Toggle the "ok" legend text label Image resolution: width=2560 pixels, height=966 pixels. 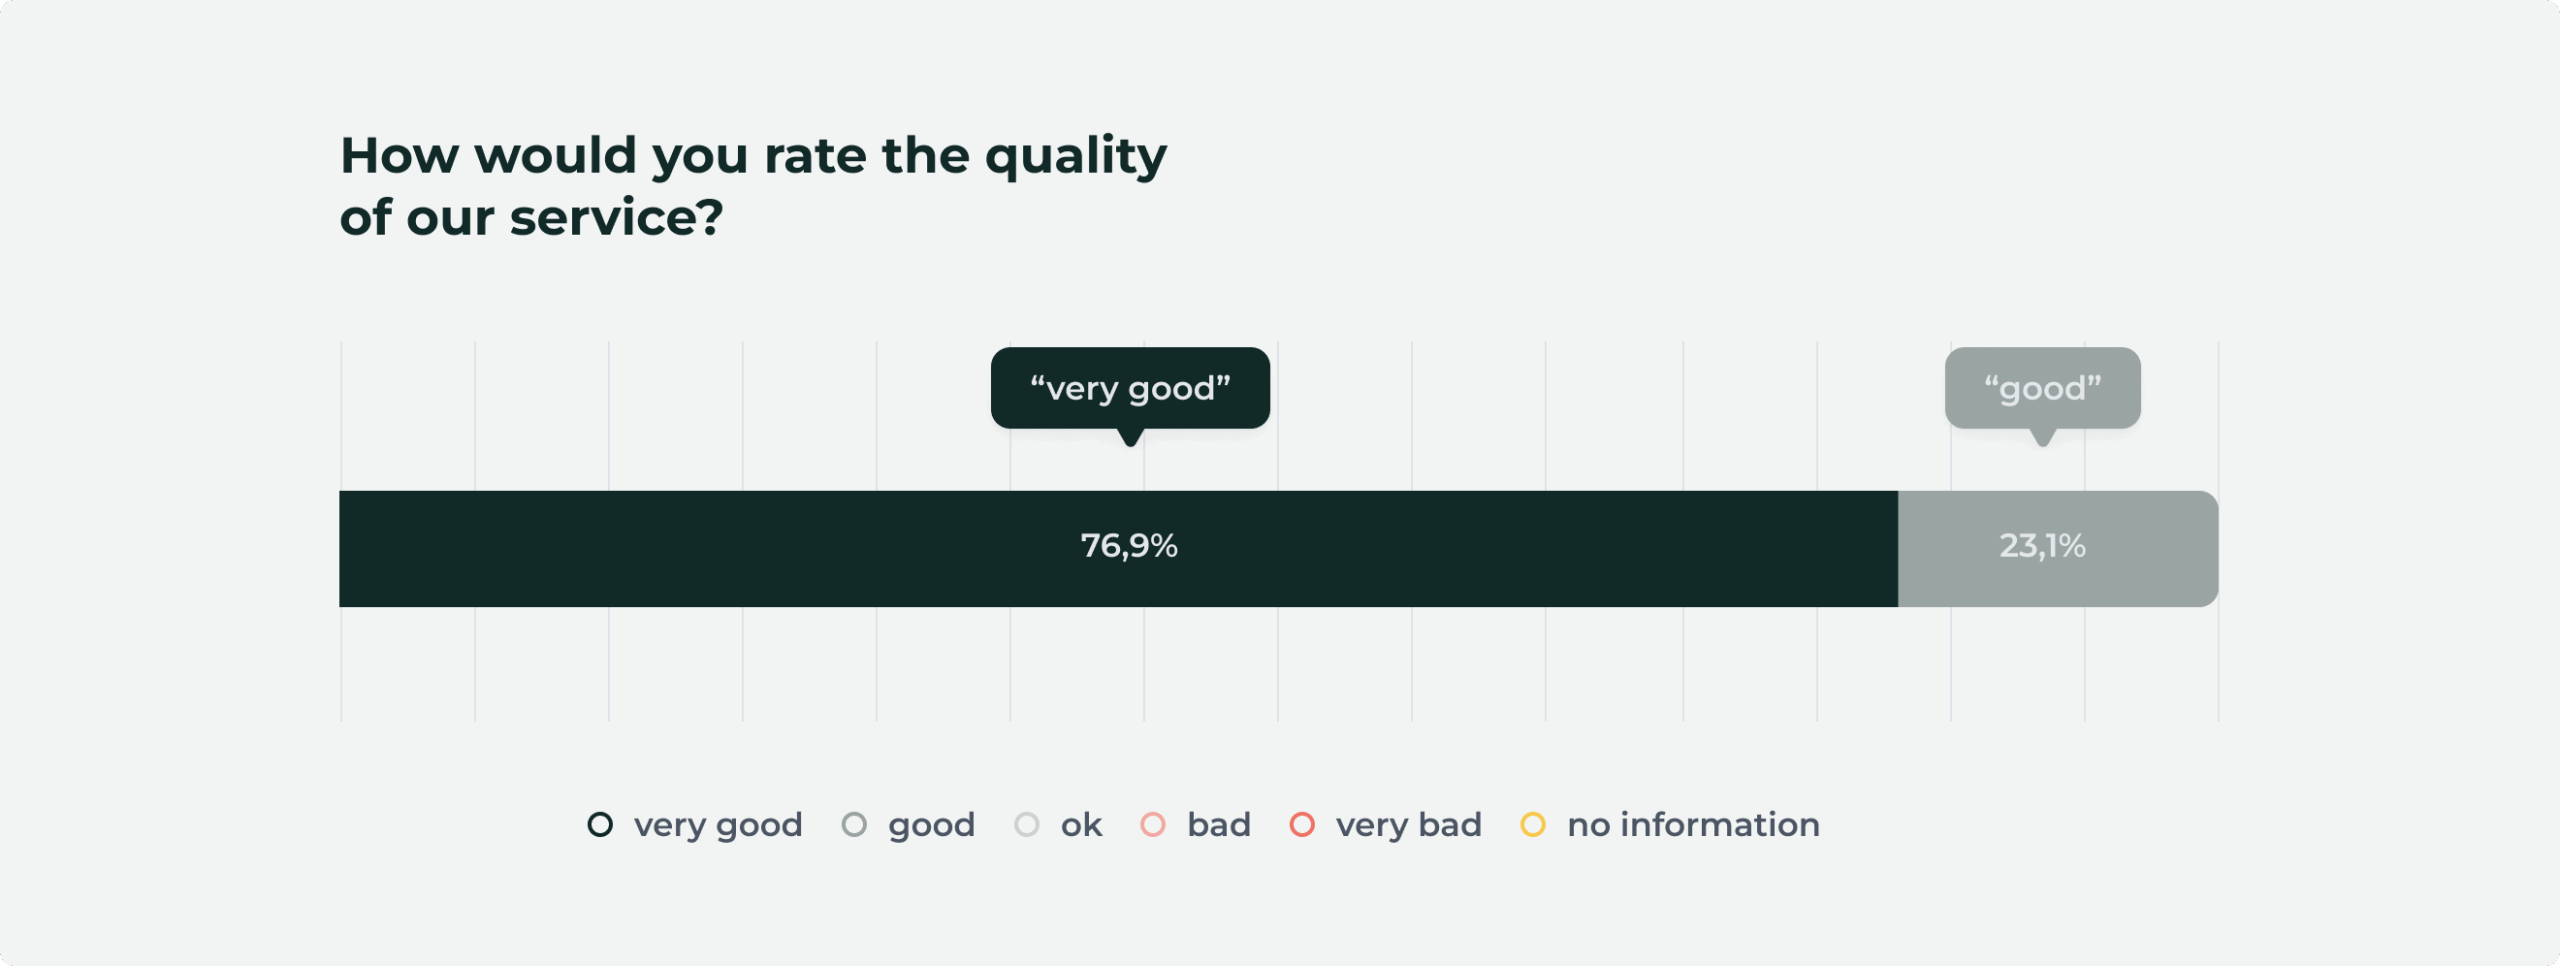1081,825
